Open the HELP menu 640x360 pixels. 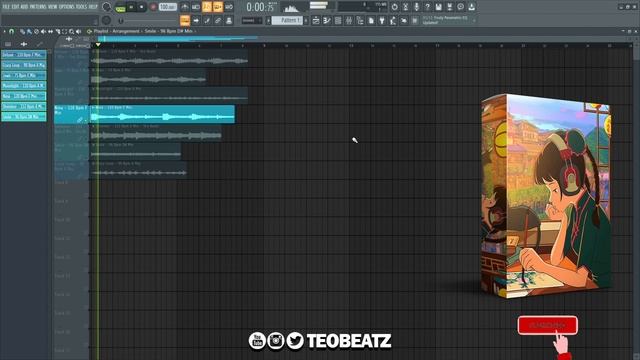point(93,7)
